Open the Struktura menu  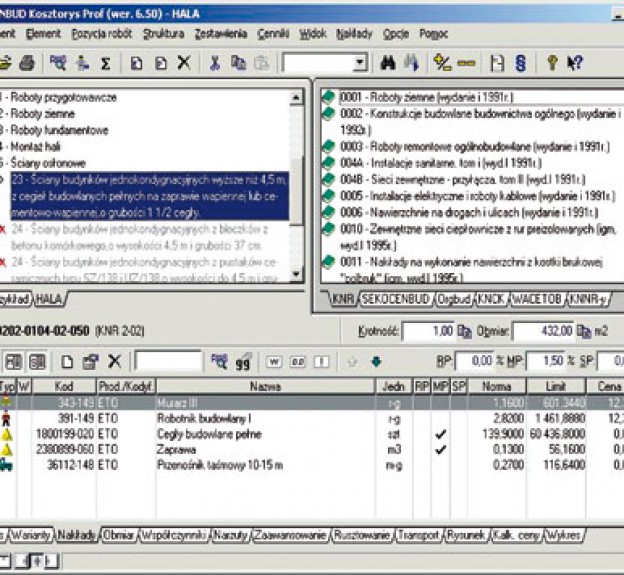pyautogui.click(x=164, y=34)
